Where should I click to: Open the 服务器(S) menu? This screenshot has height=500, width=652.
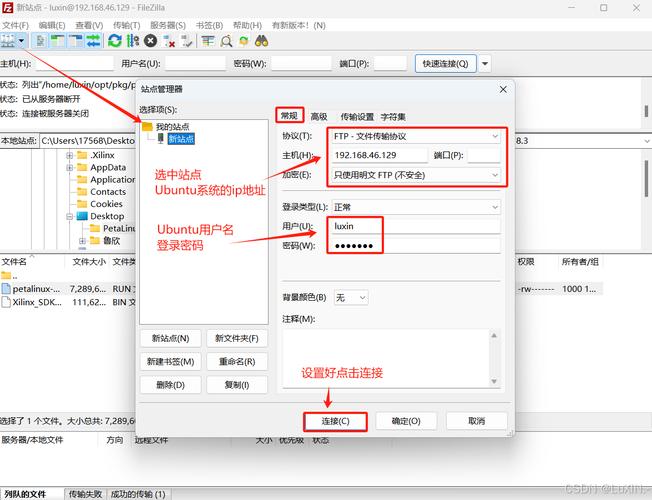pos(168,25)
